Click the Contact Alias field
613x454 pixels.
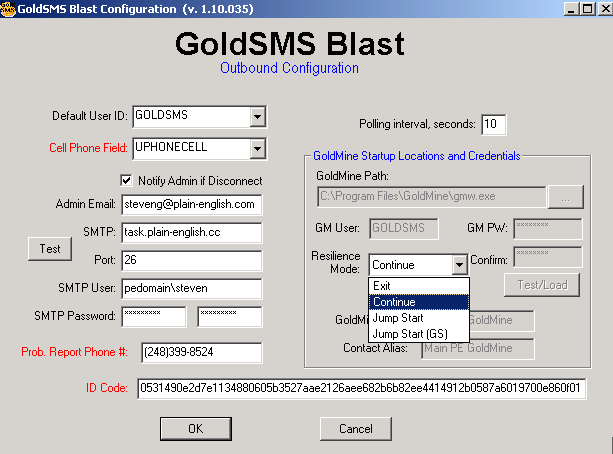[478, 348]
